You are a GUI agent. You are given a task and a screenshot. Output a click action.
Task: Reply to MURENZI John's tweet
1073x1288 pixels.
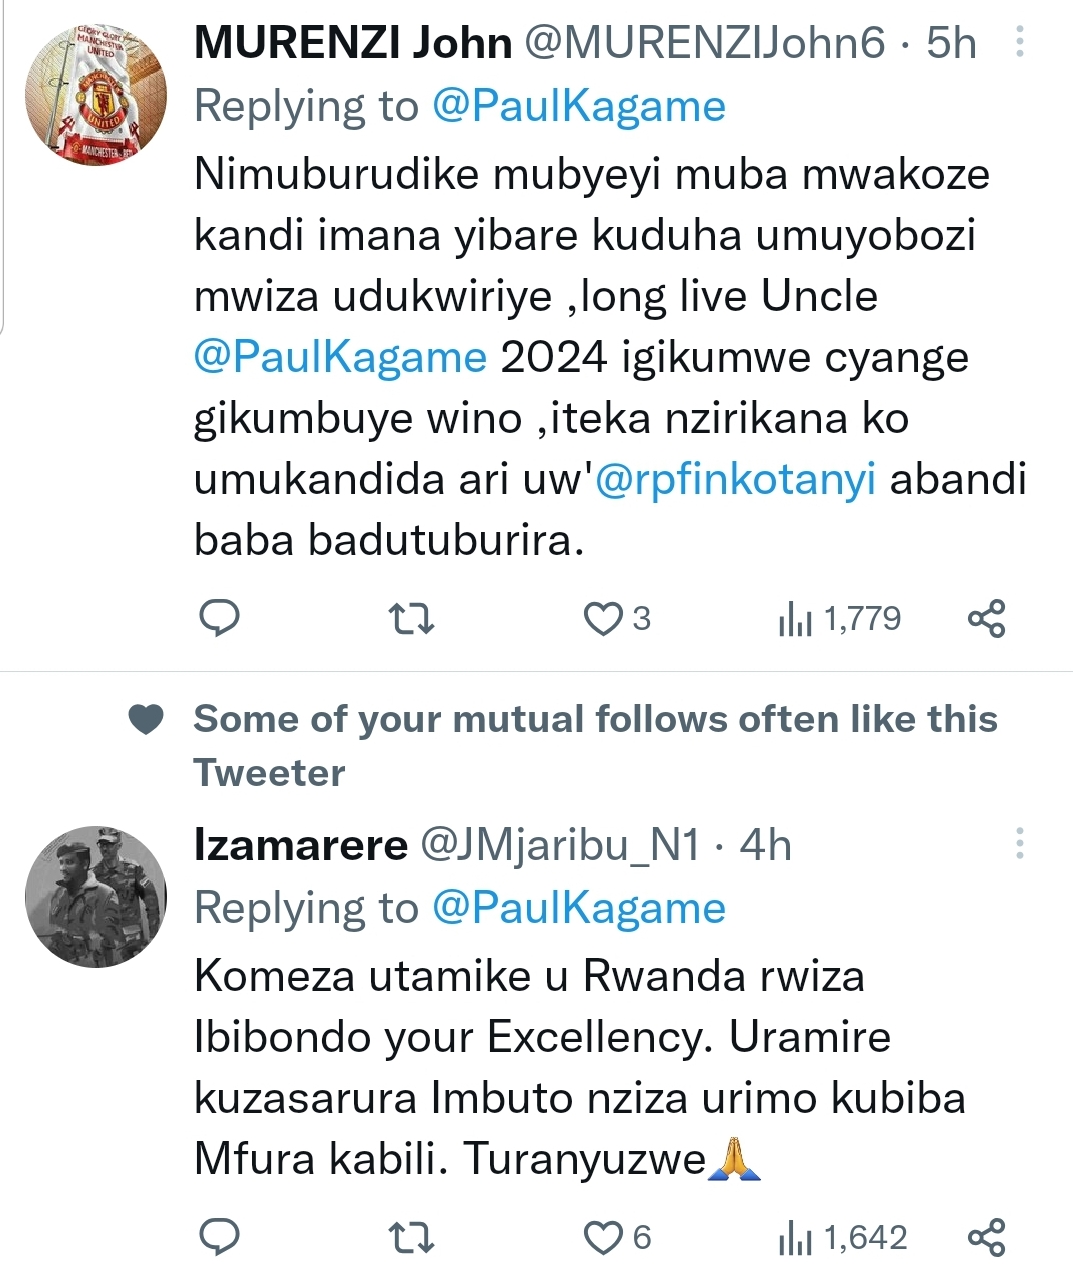pyautogui.click(x=220, y=619)
